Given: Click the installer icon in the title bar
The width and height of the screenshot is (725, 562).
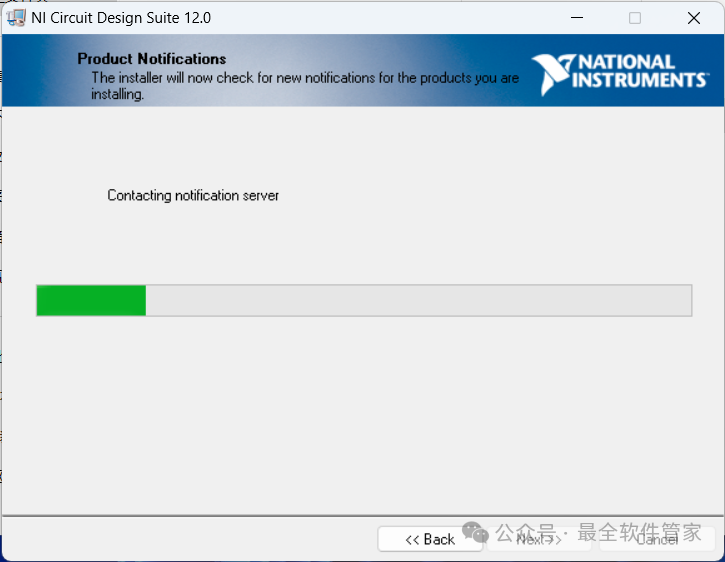Looking at the screenshot, I should point(16,18).
